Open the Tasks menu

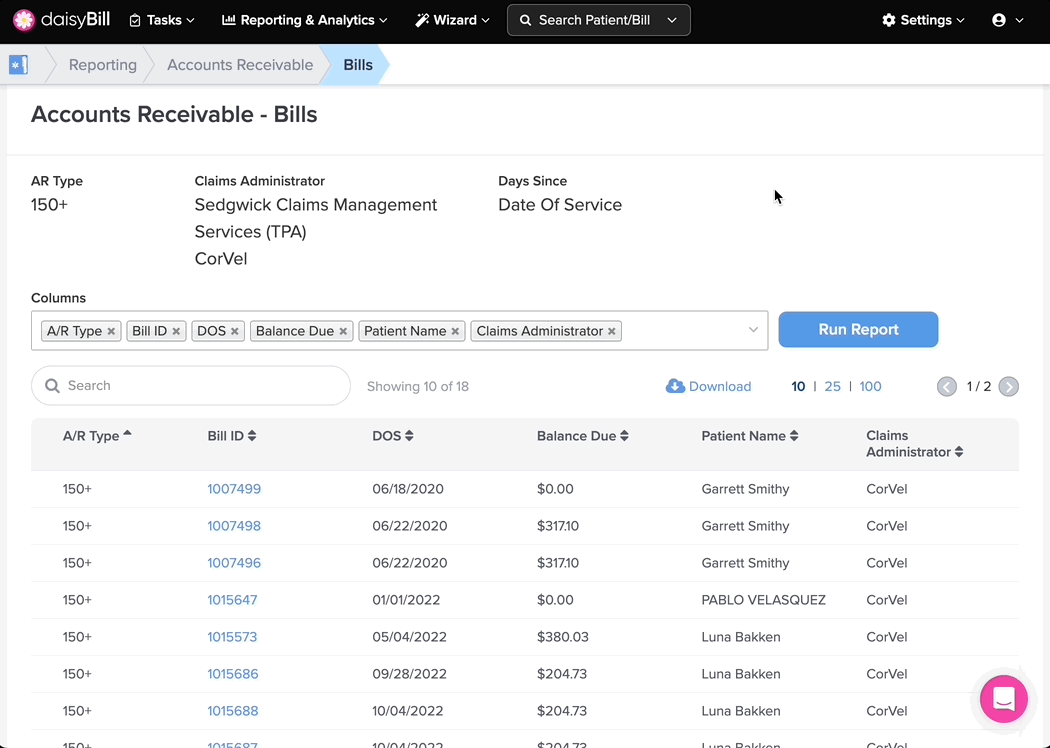(x=162, y=20)
